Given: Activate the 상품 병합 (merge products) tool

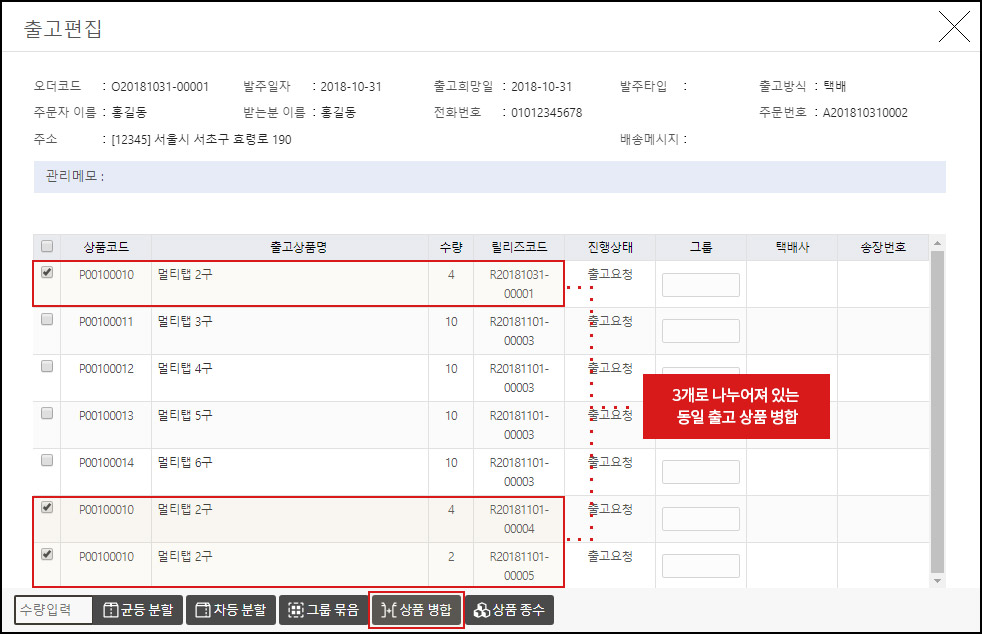Looking at the screenshot, I should [416, 609].
